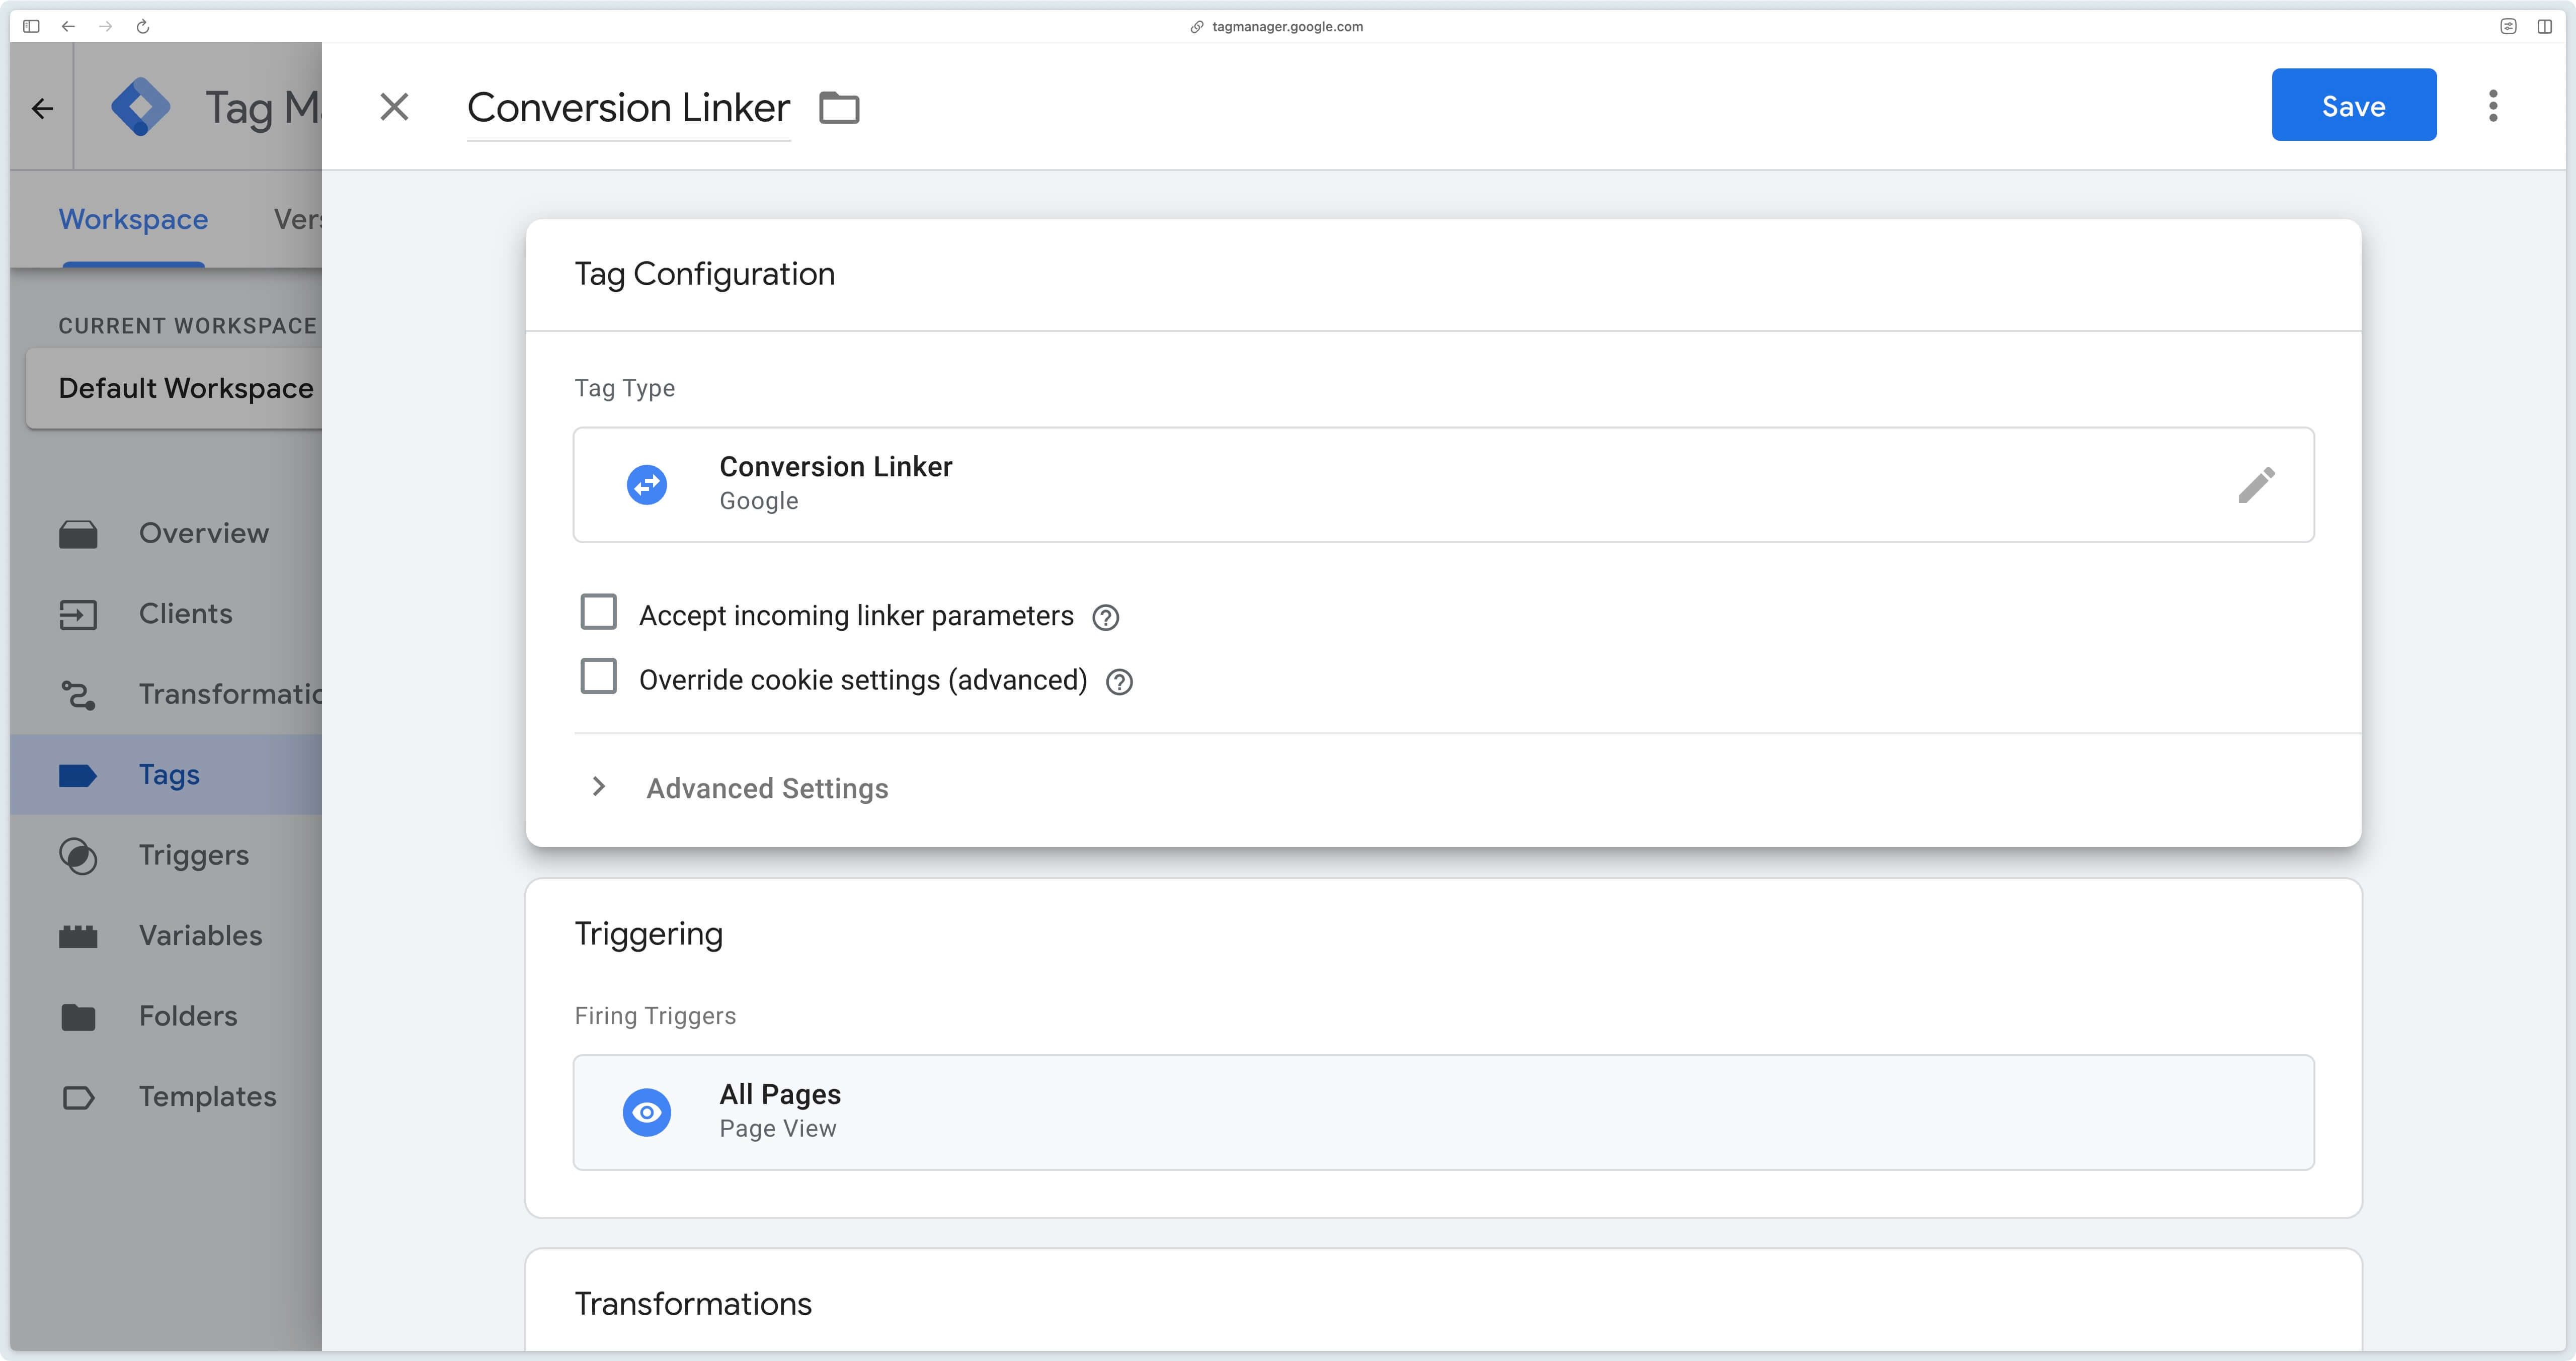Screen dimensions: 2576x1361
Task: Go back with Tag Manager back arrow
Action: pos(42,108)
